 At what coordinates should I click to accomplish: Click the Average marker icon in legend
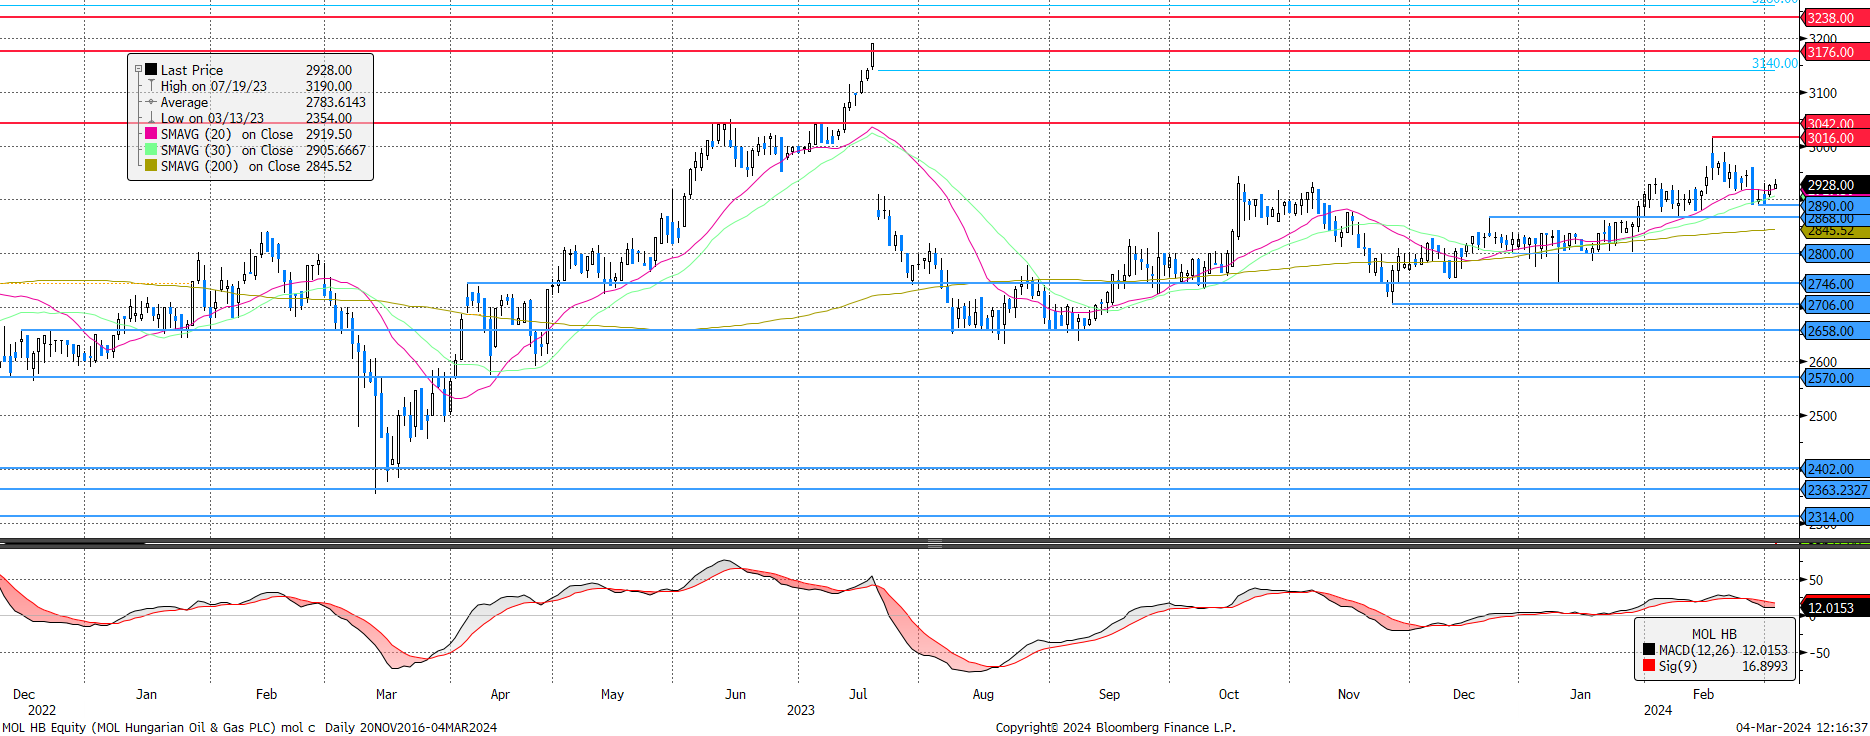[x=151, y=102]
